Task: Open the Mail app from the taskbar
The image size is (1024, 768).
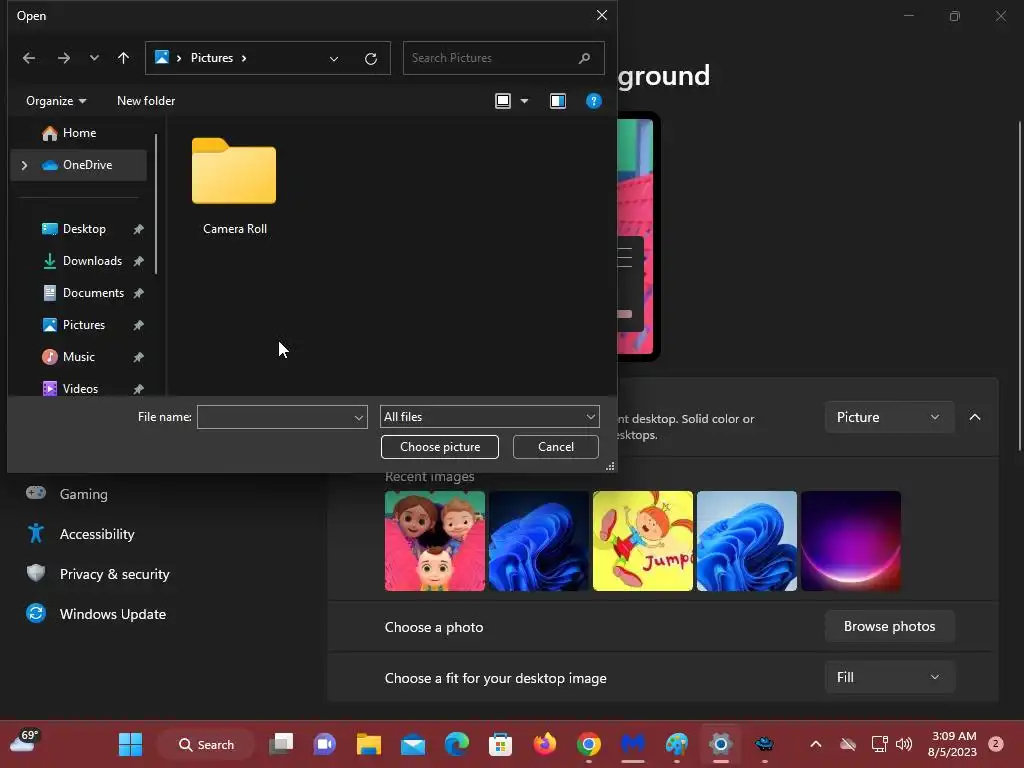Action: [x=413, y=744]
